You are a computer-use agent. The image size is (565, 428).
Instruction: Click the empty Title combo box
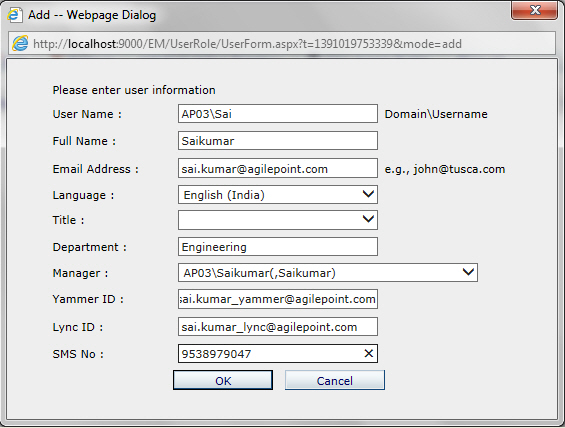(x=278, y=220)
